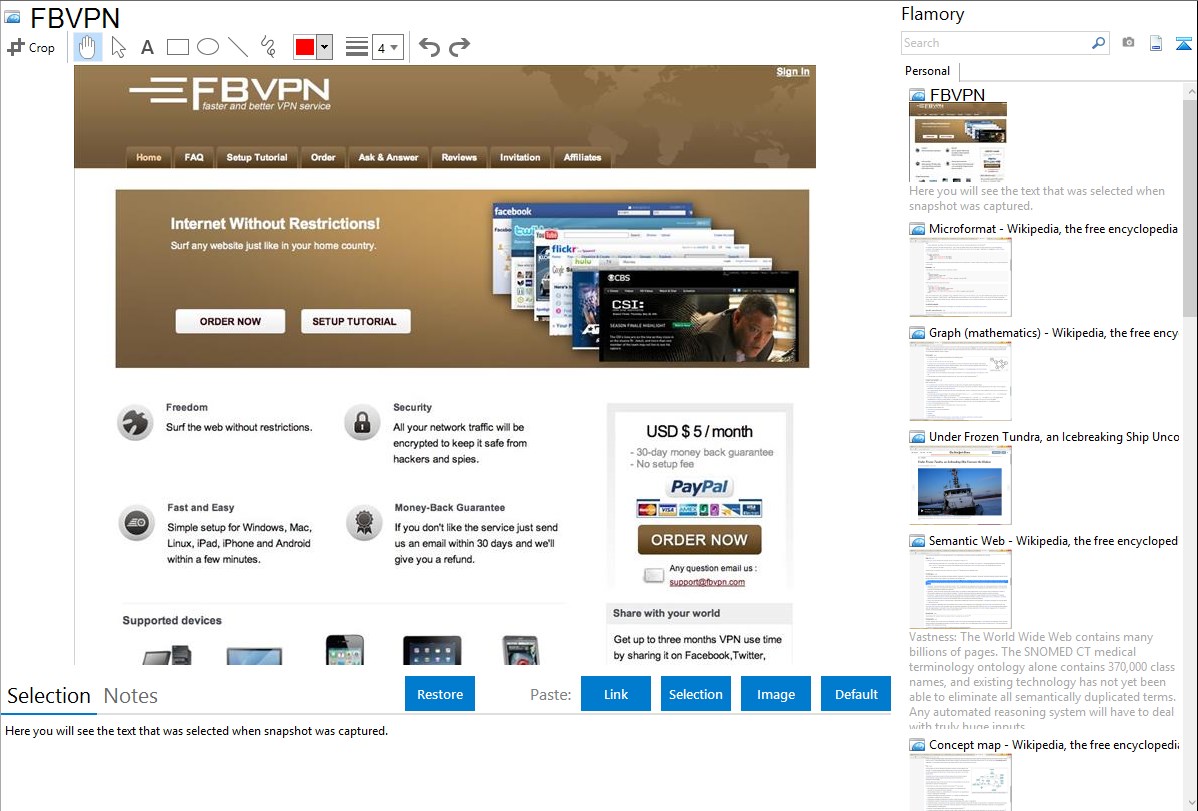
Task: Open the Reviews nav tab
Action: tap(459, 157)
